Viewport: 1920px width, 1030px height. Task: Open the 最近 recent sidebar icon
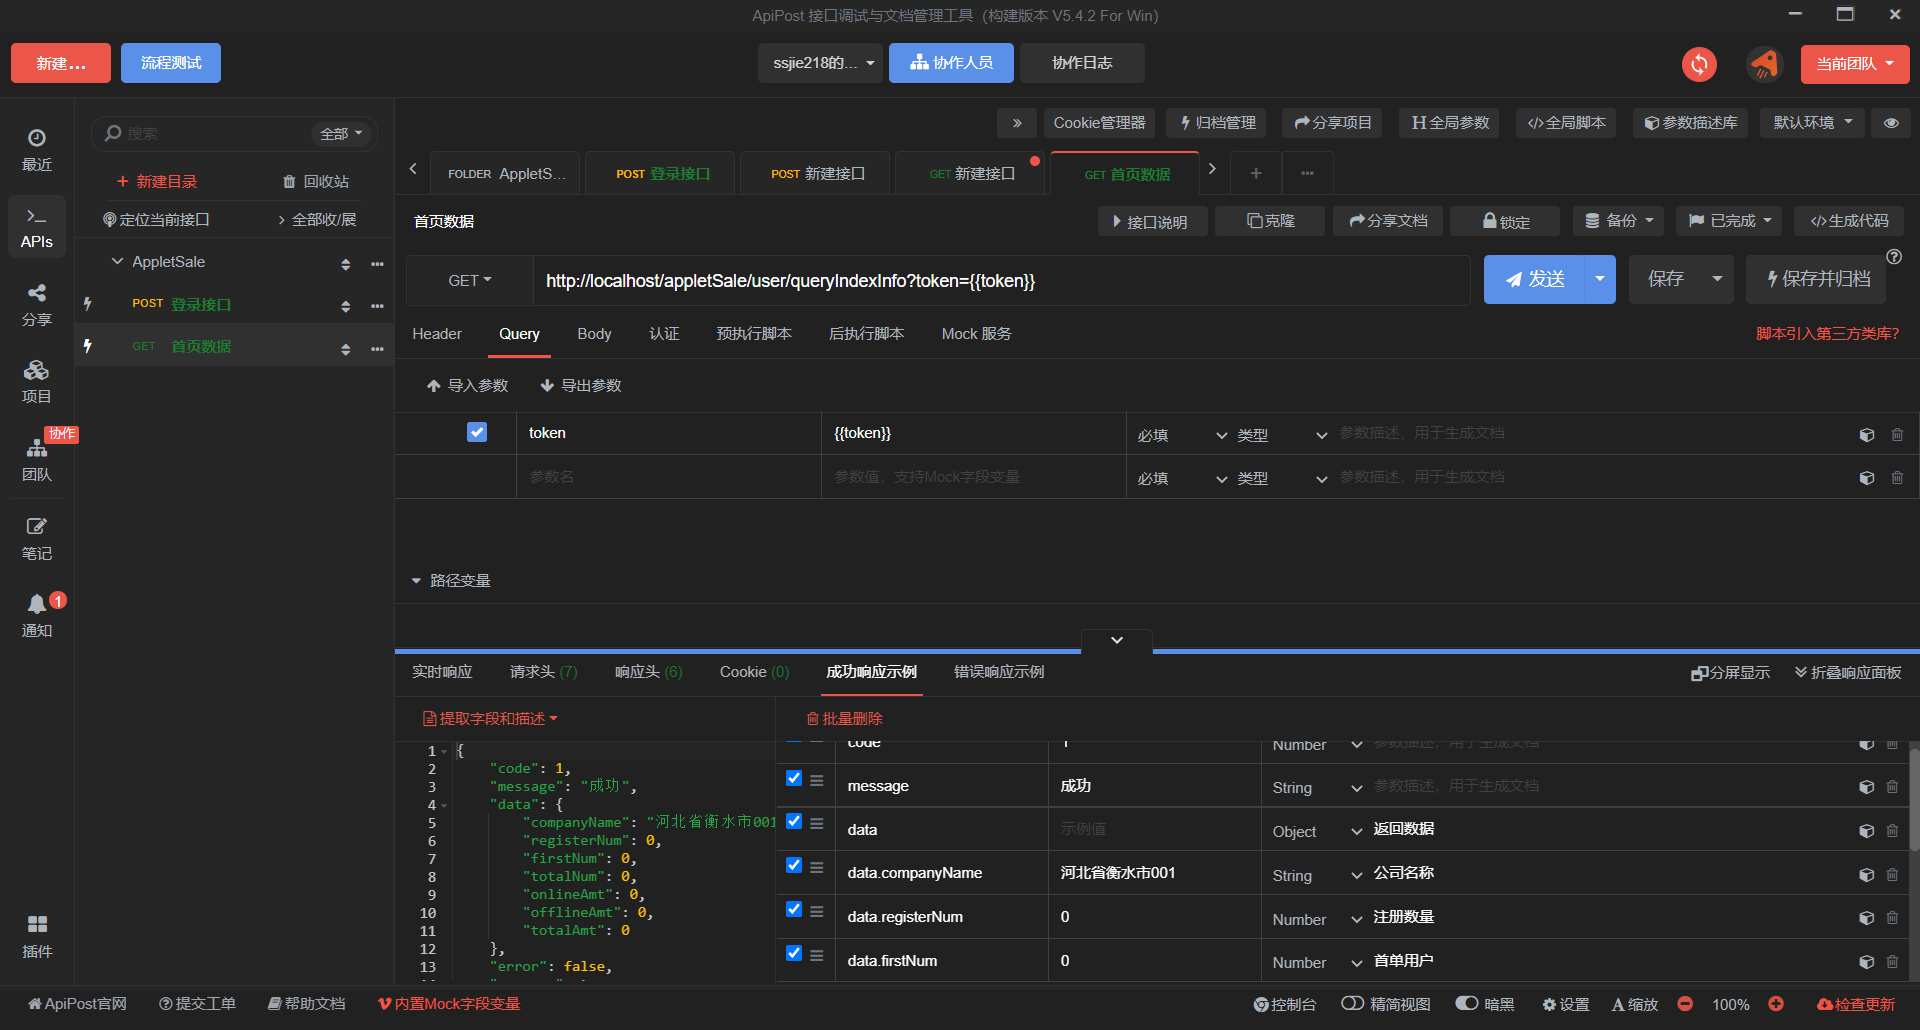click(x=37, y=150)
